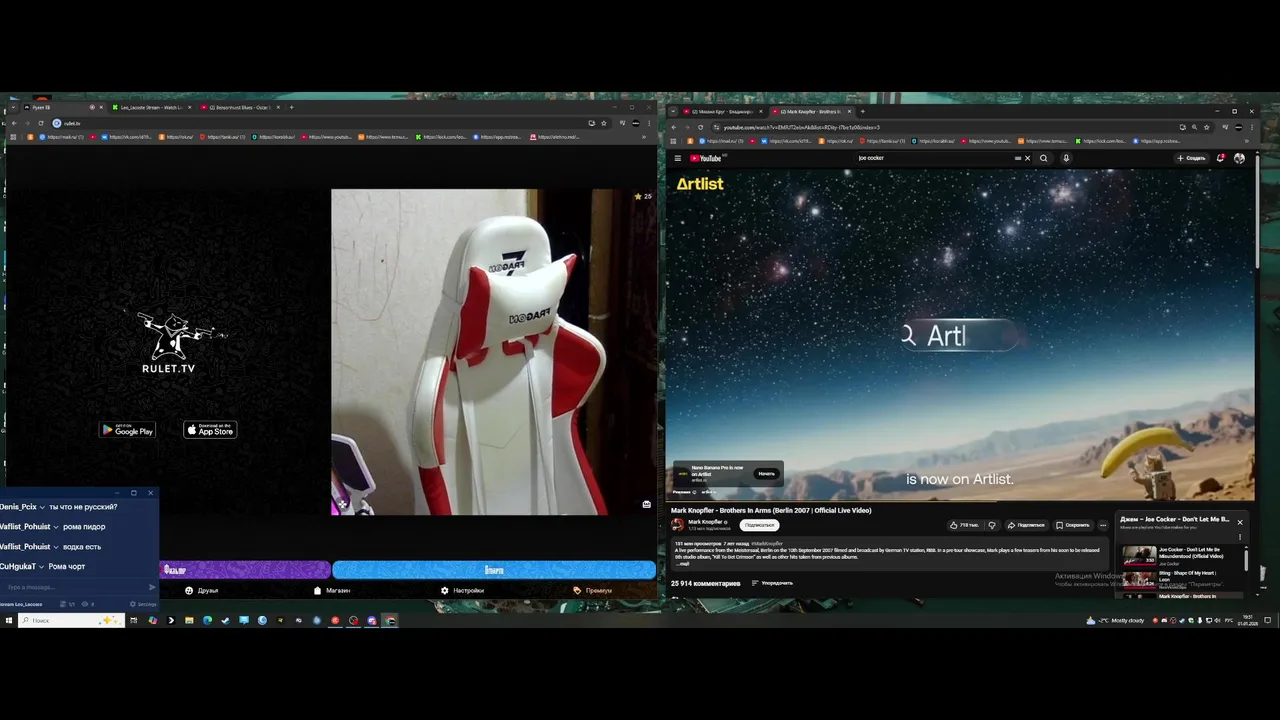Open new tab in the YouTube browser window
The height and width of the screenshot is (720, 1280).
point(862,111)
